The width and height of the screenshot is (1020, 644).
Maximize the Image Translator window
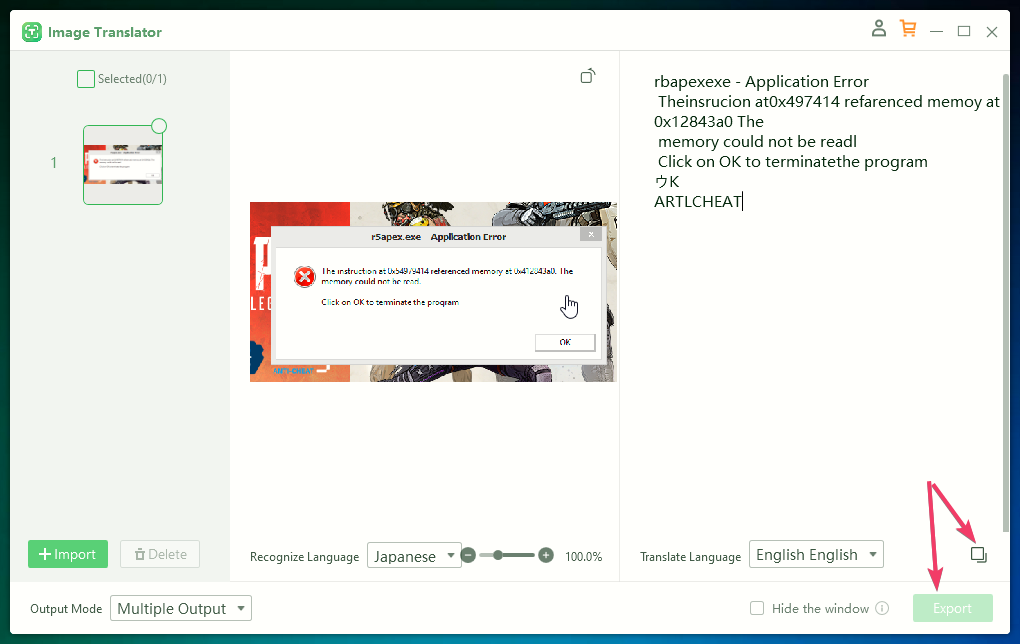click(964, 31)
